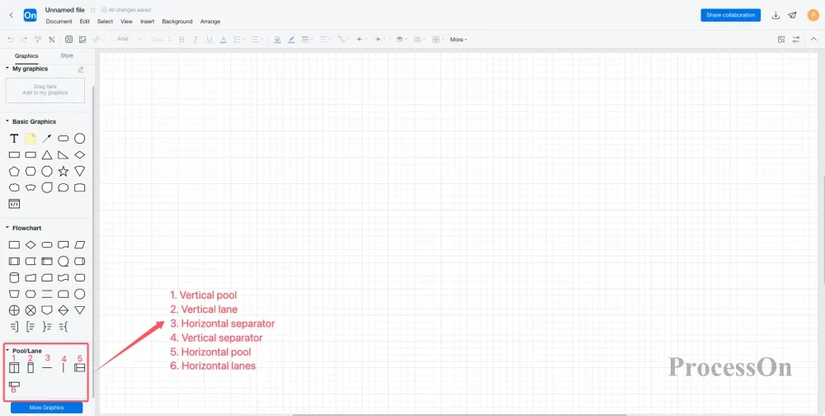
Task: Click the ProcessOn logo
Action: pyautogui.click(x=30, y=15)
